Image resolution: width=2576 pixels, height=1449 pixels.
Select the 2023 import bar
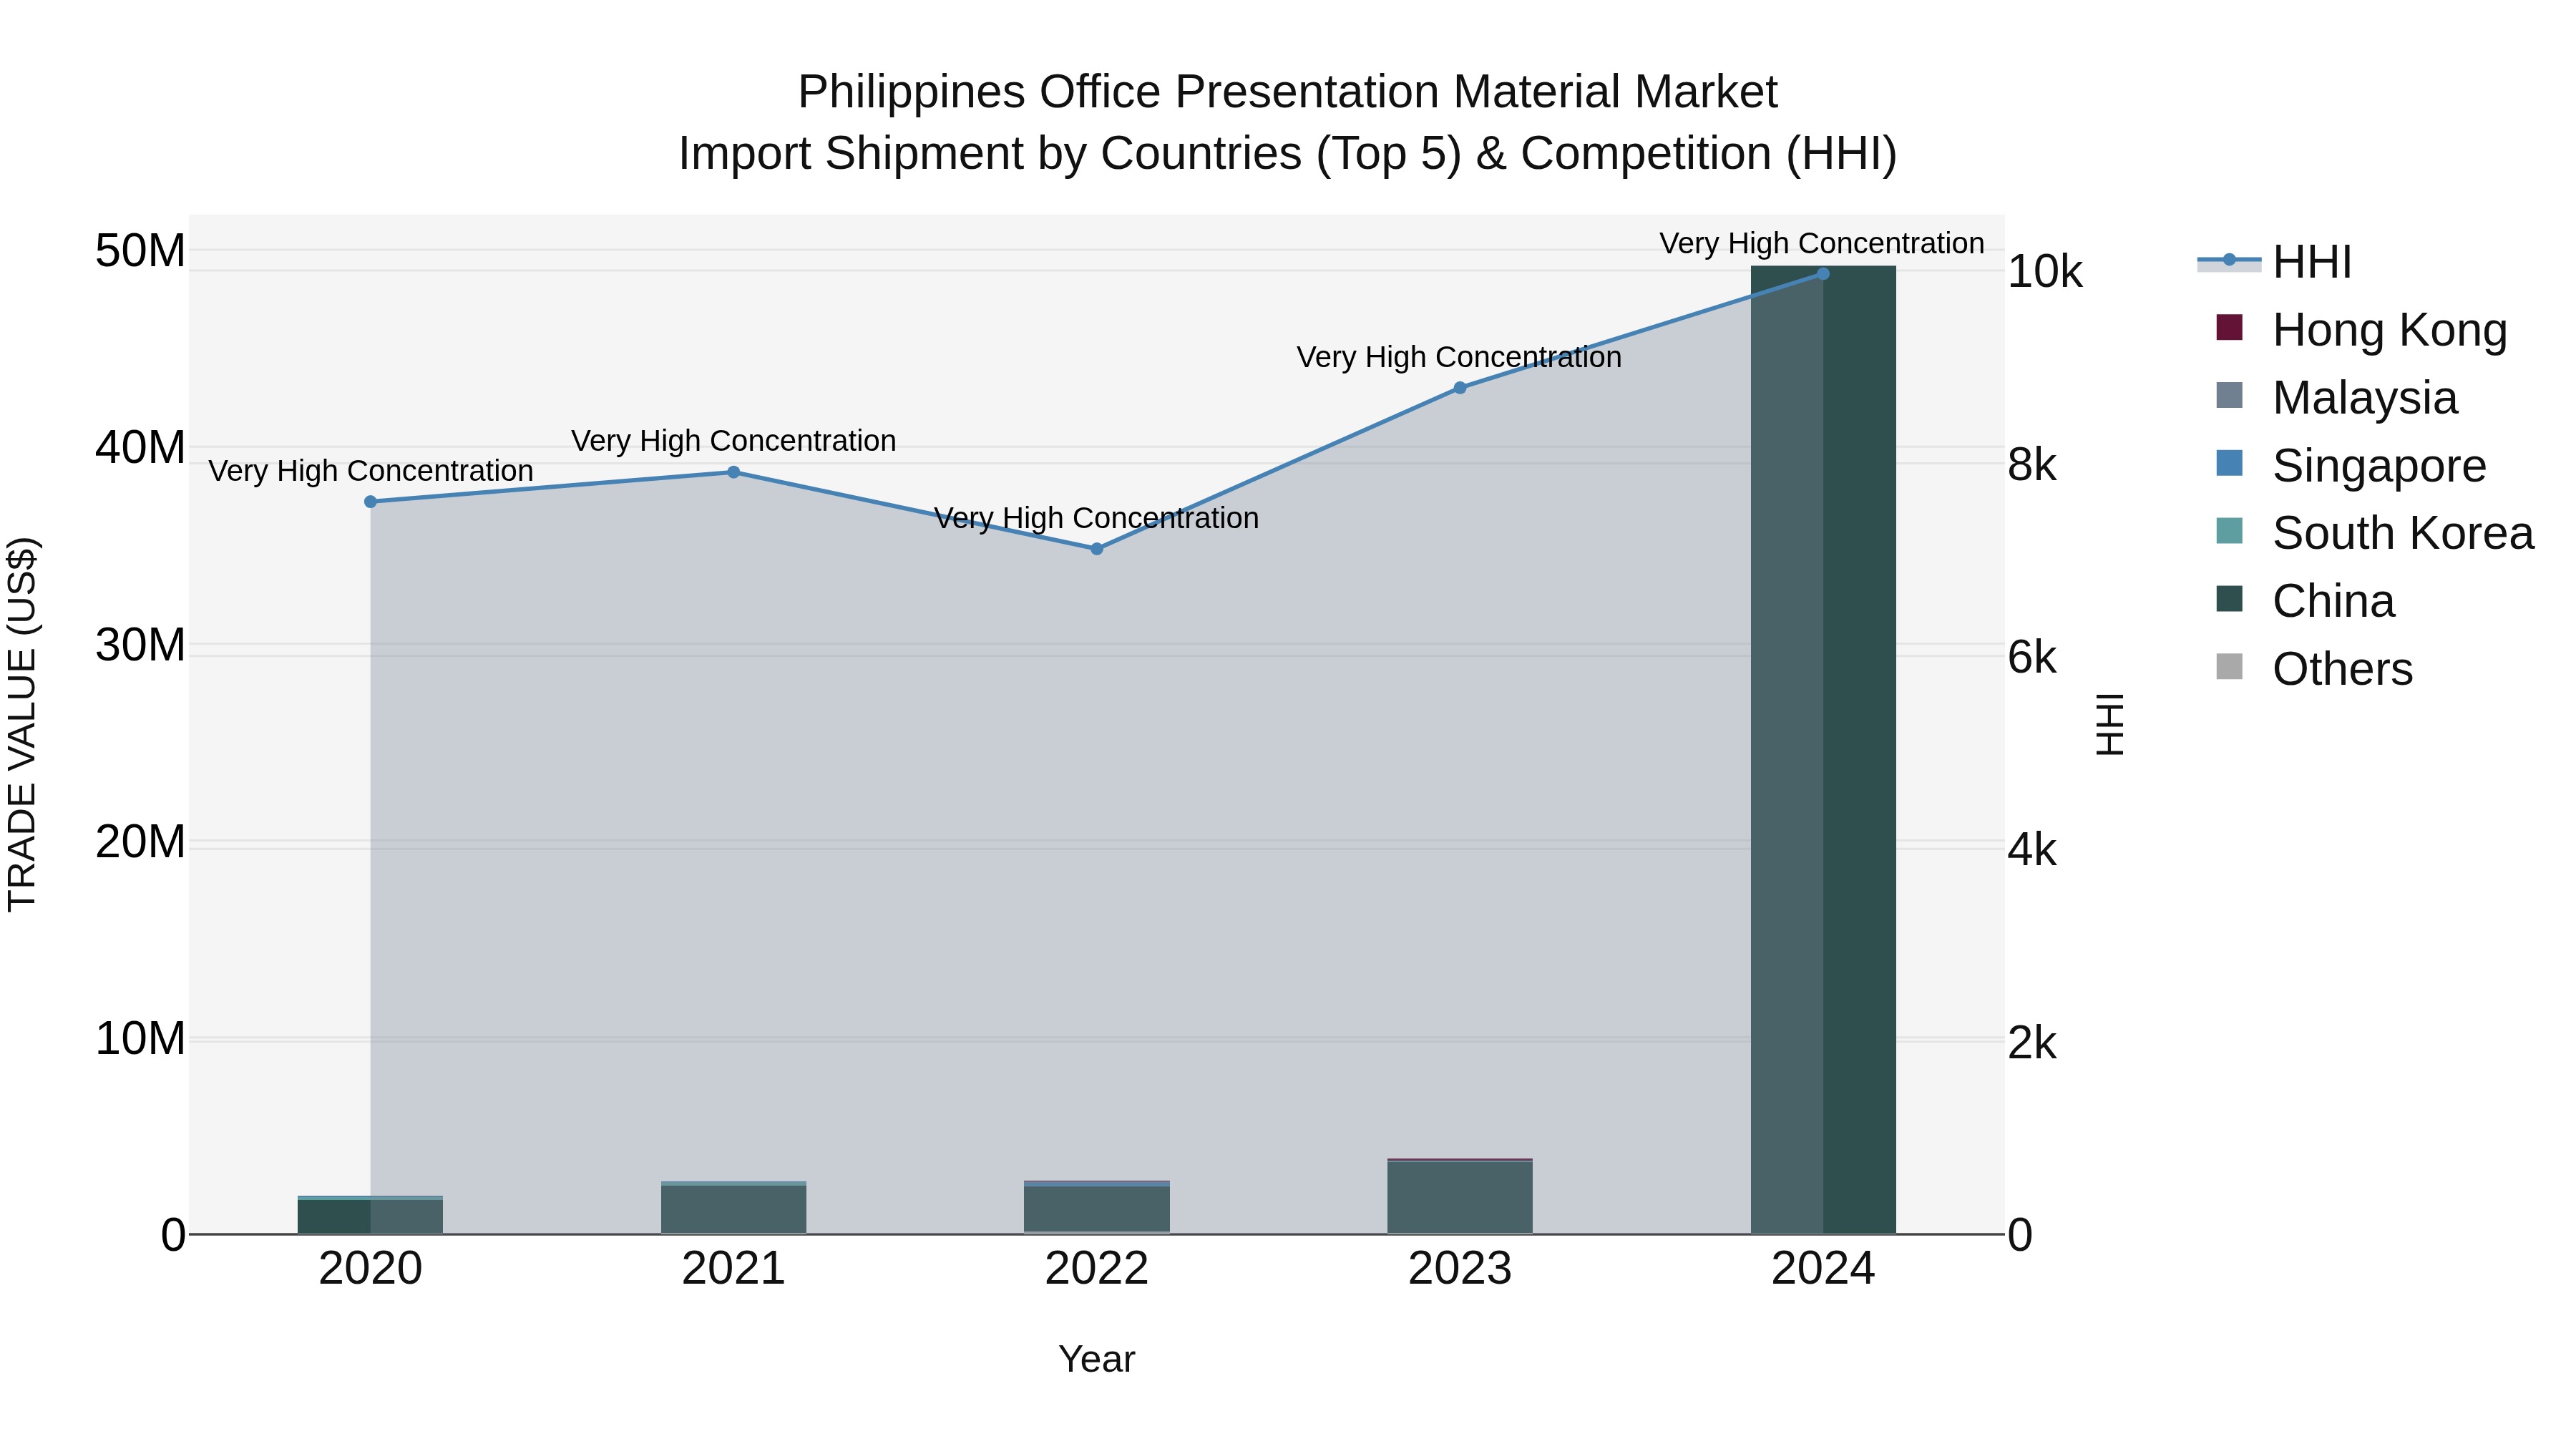click(x=1459, y=1197)
